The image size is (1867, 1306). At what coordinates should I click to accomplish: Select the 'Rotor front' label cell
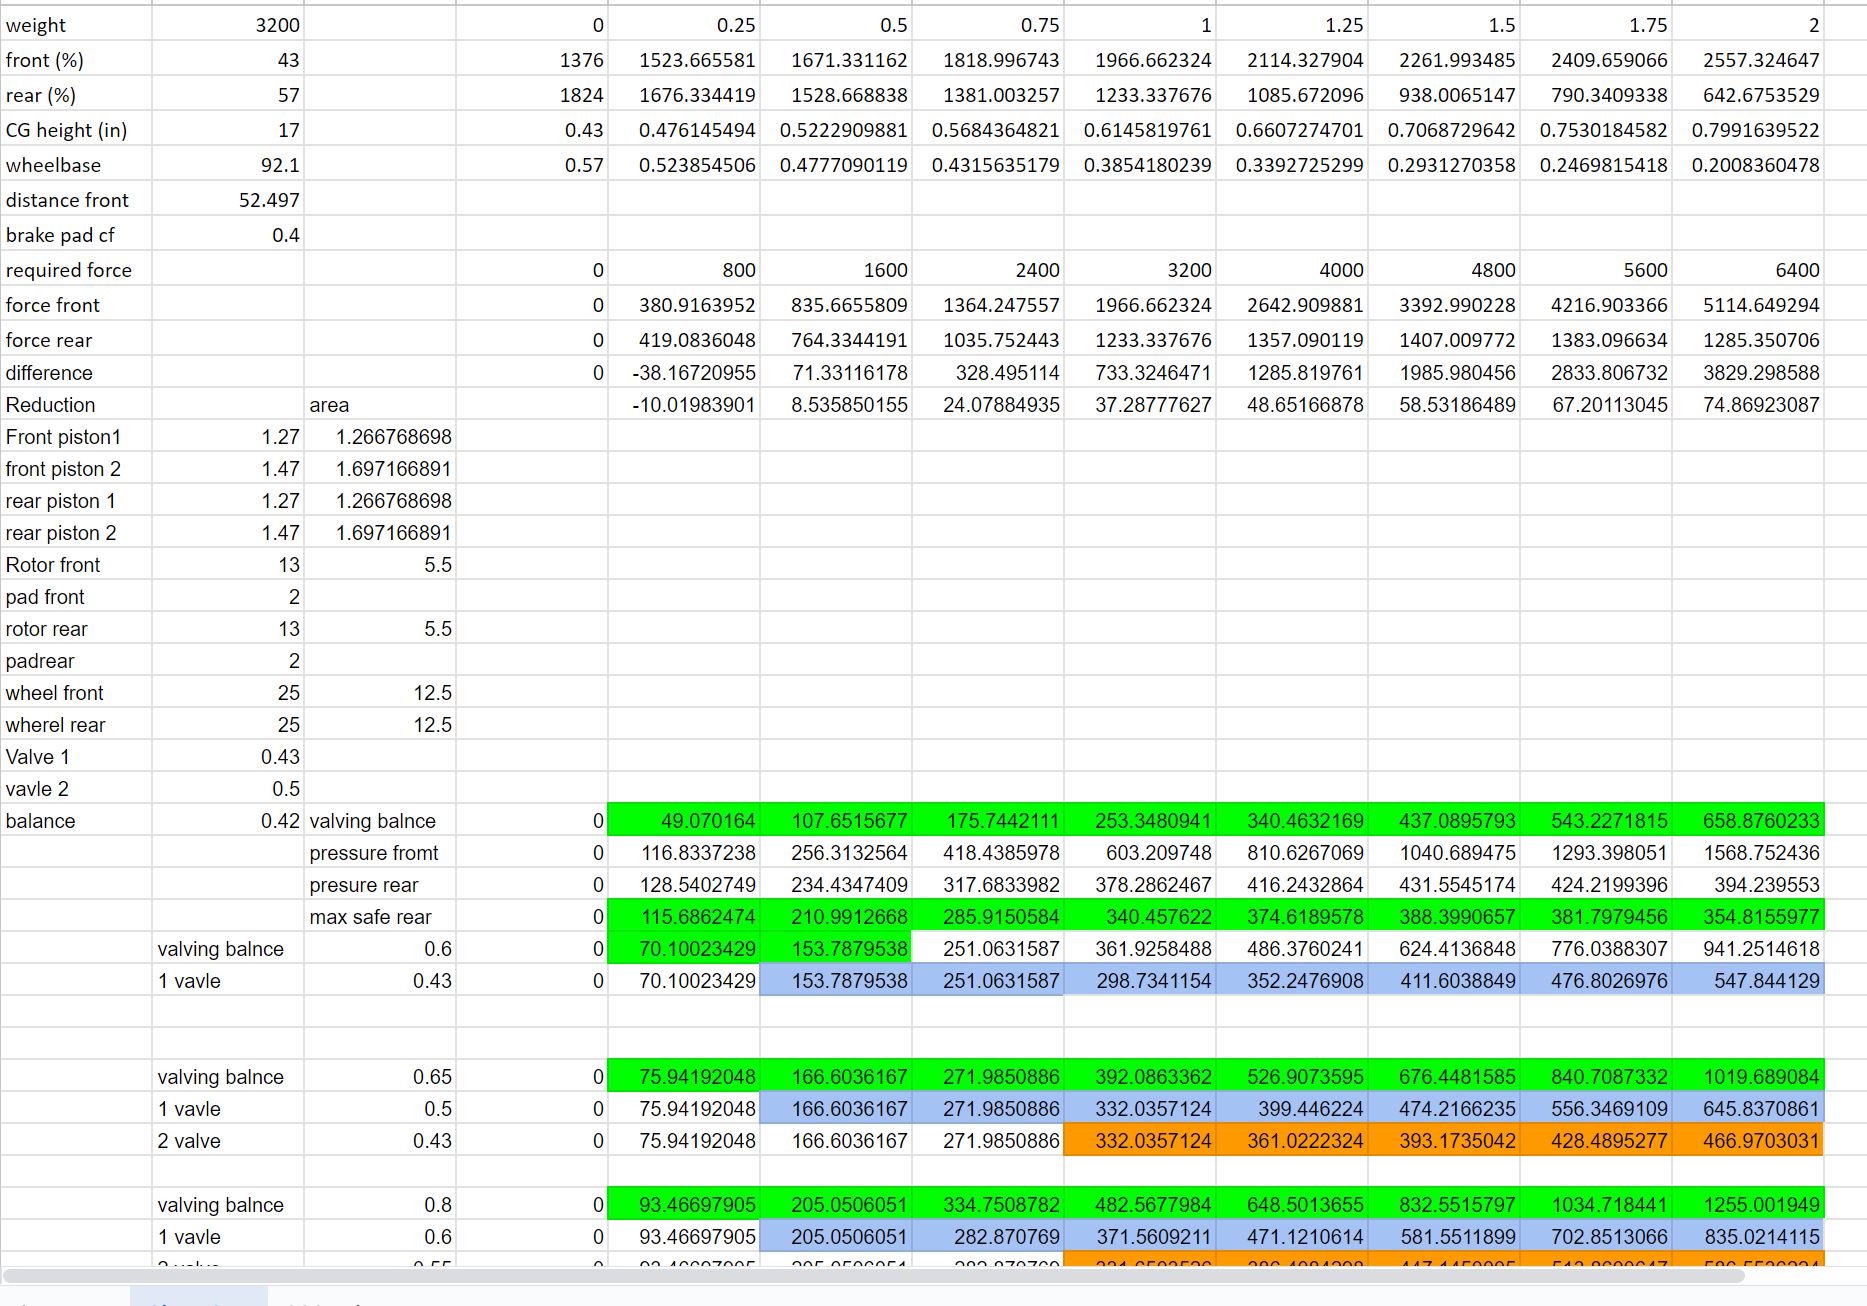pos(76,565)
